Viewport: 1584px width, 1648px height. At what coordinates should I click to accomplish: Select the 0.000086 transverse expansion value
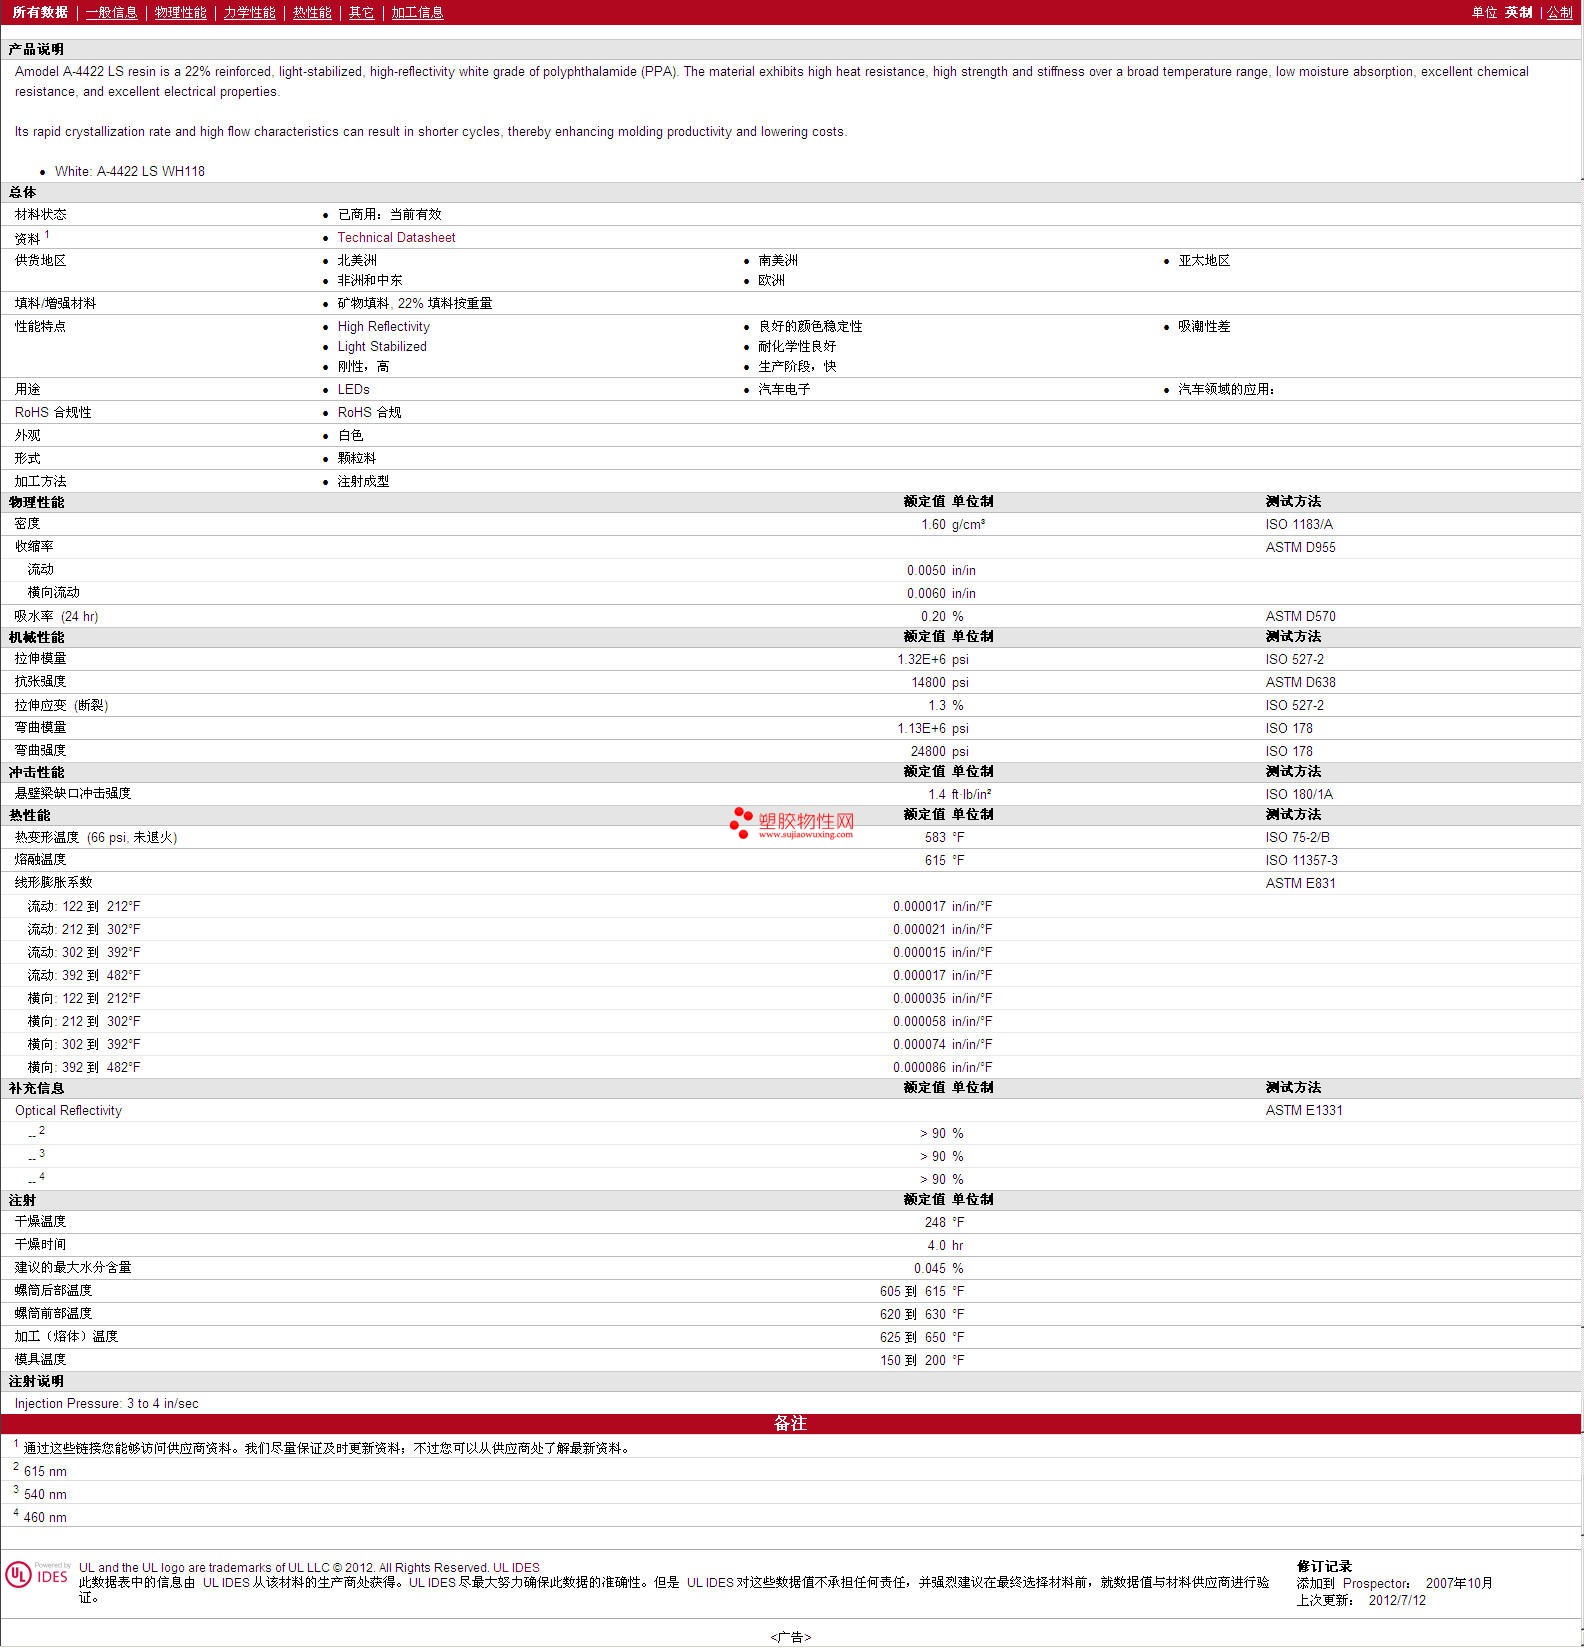click(919, 1067)
